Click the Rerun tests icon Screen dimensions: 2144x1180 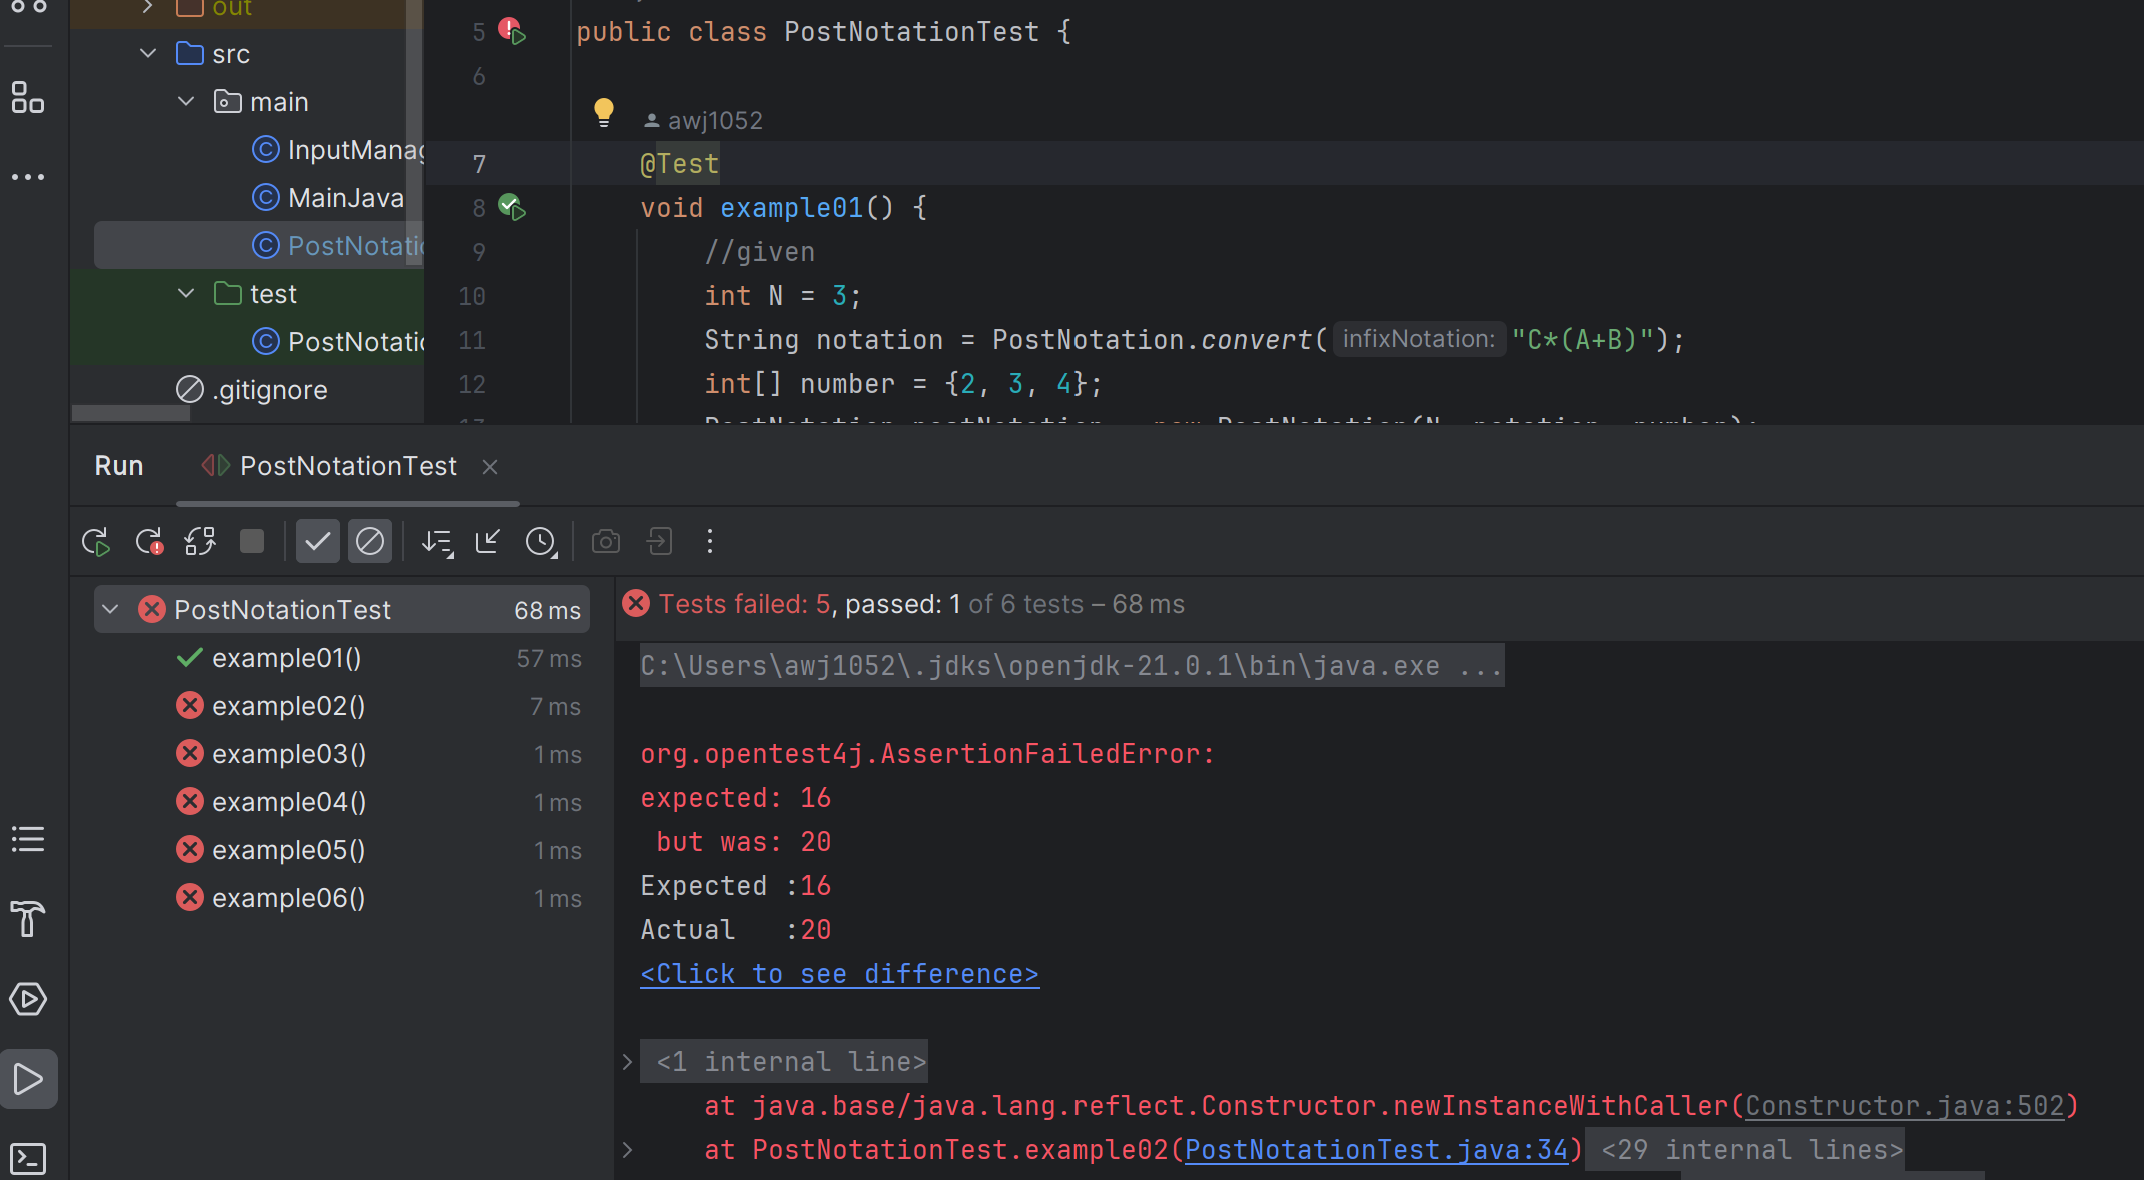(x=95, y=542)
